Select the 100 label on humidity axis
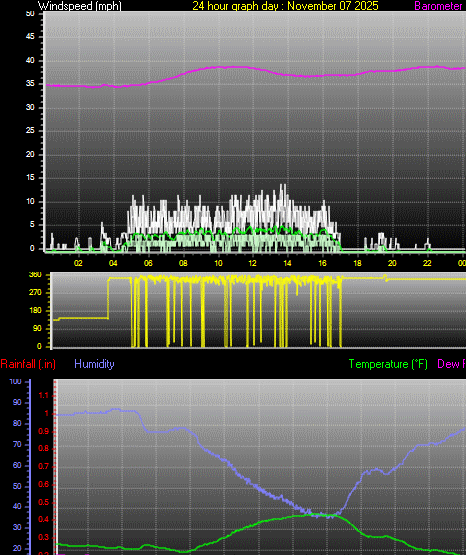Image resolution: width=466 pixels, height=555 pixels. pos(15,382)
